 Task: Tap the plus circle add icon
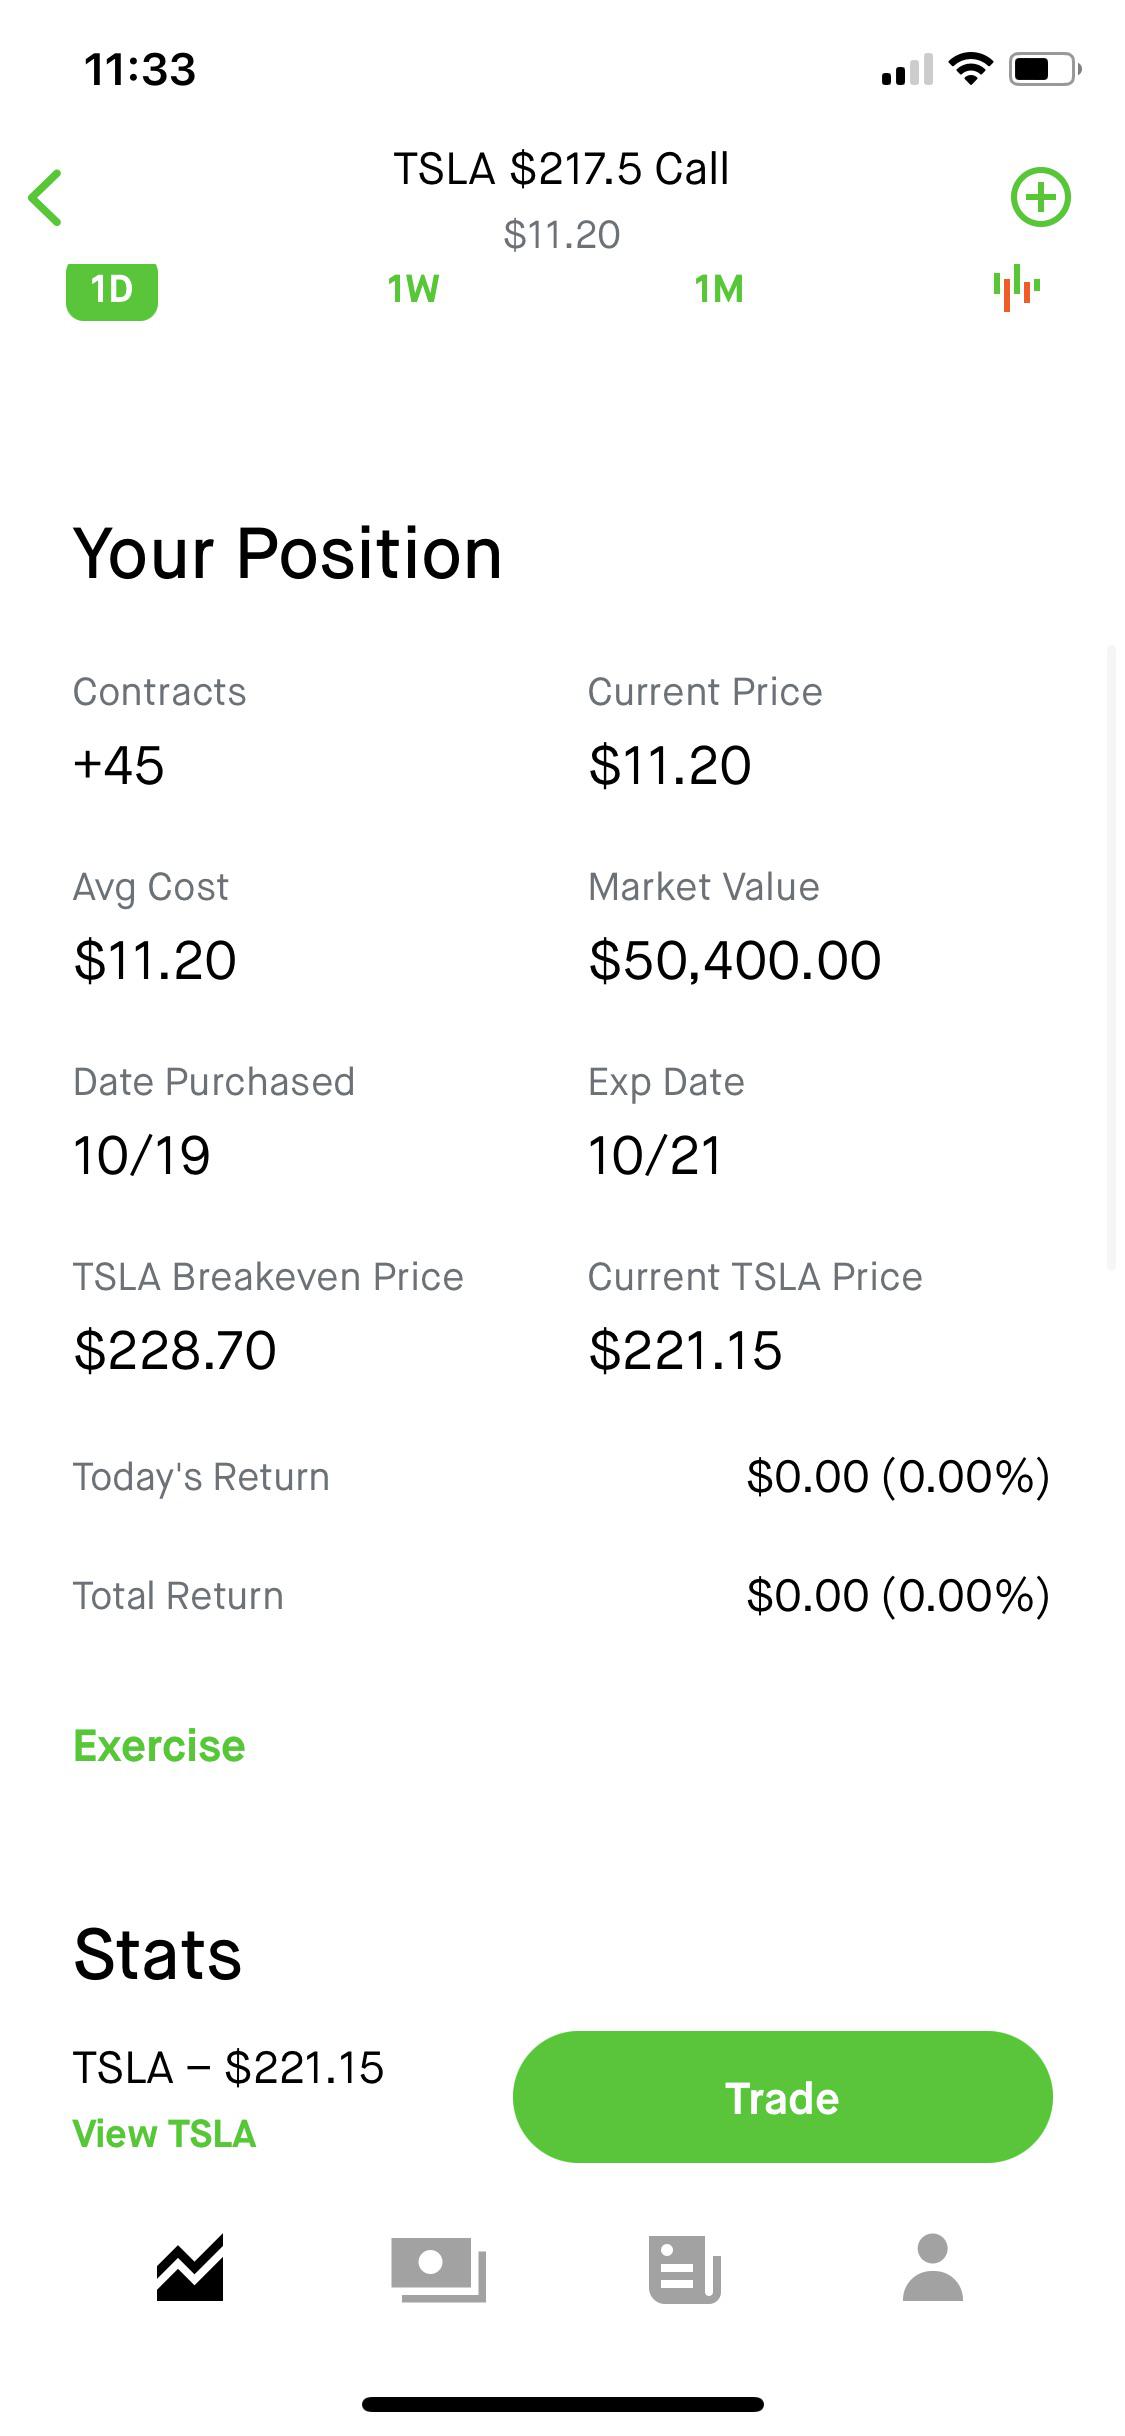point(1040,197)
